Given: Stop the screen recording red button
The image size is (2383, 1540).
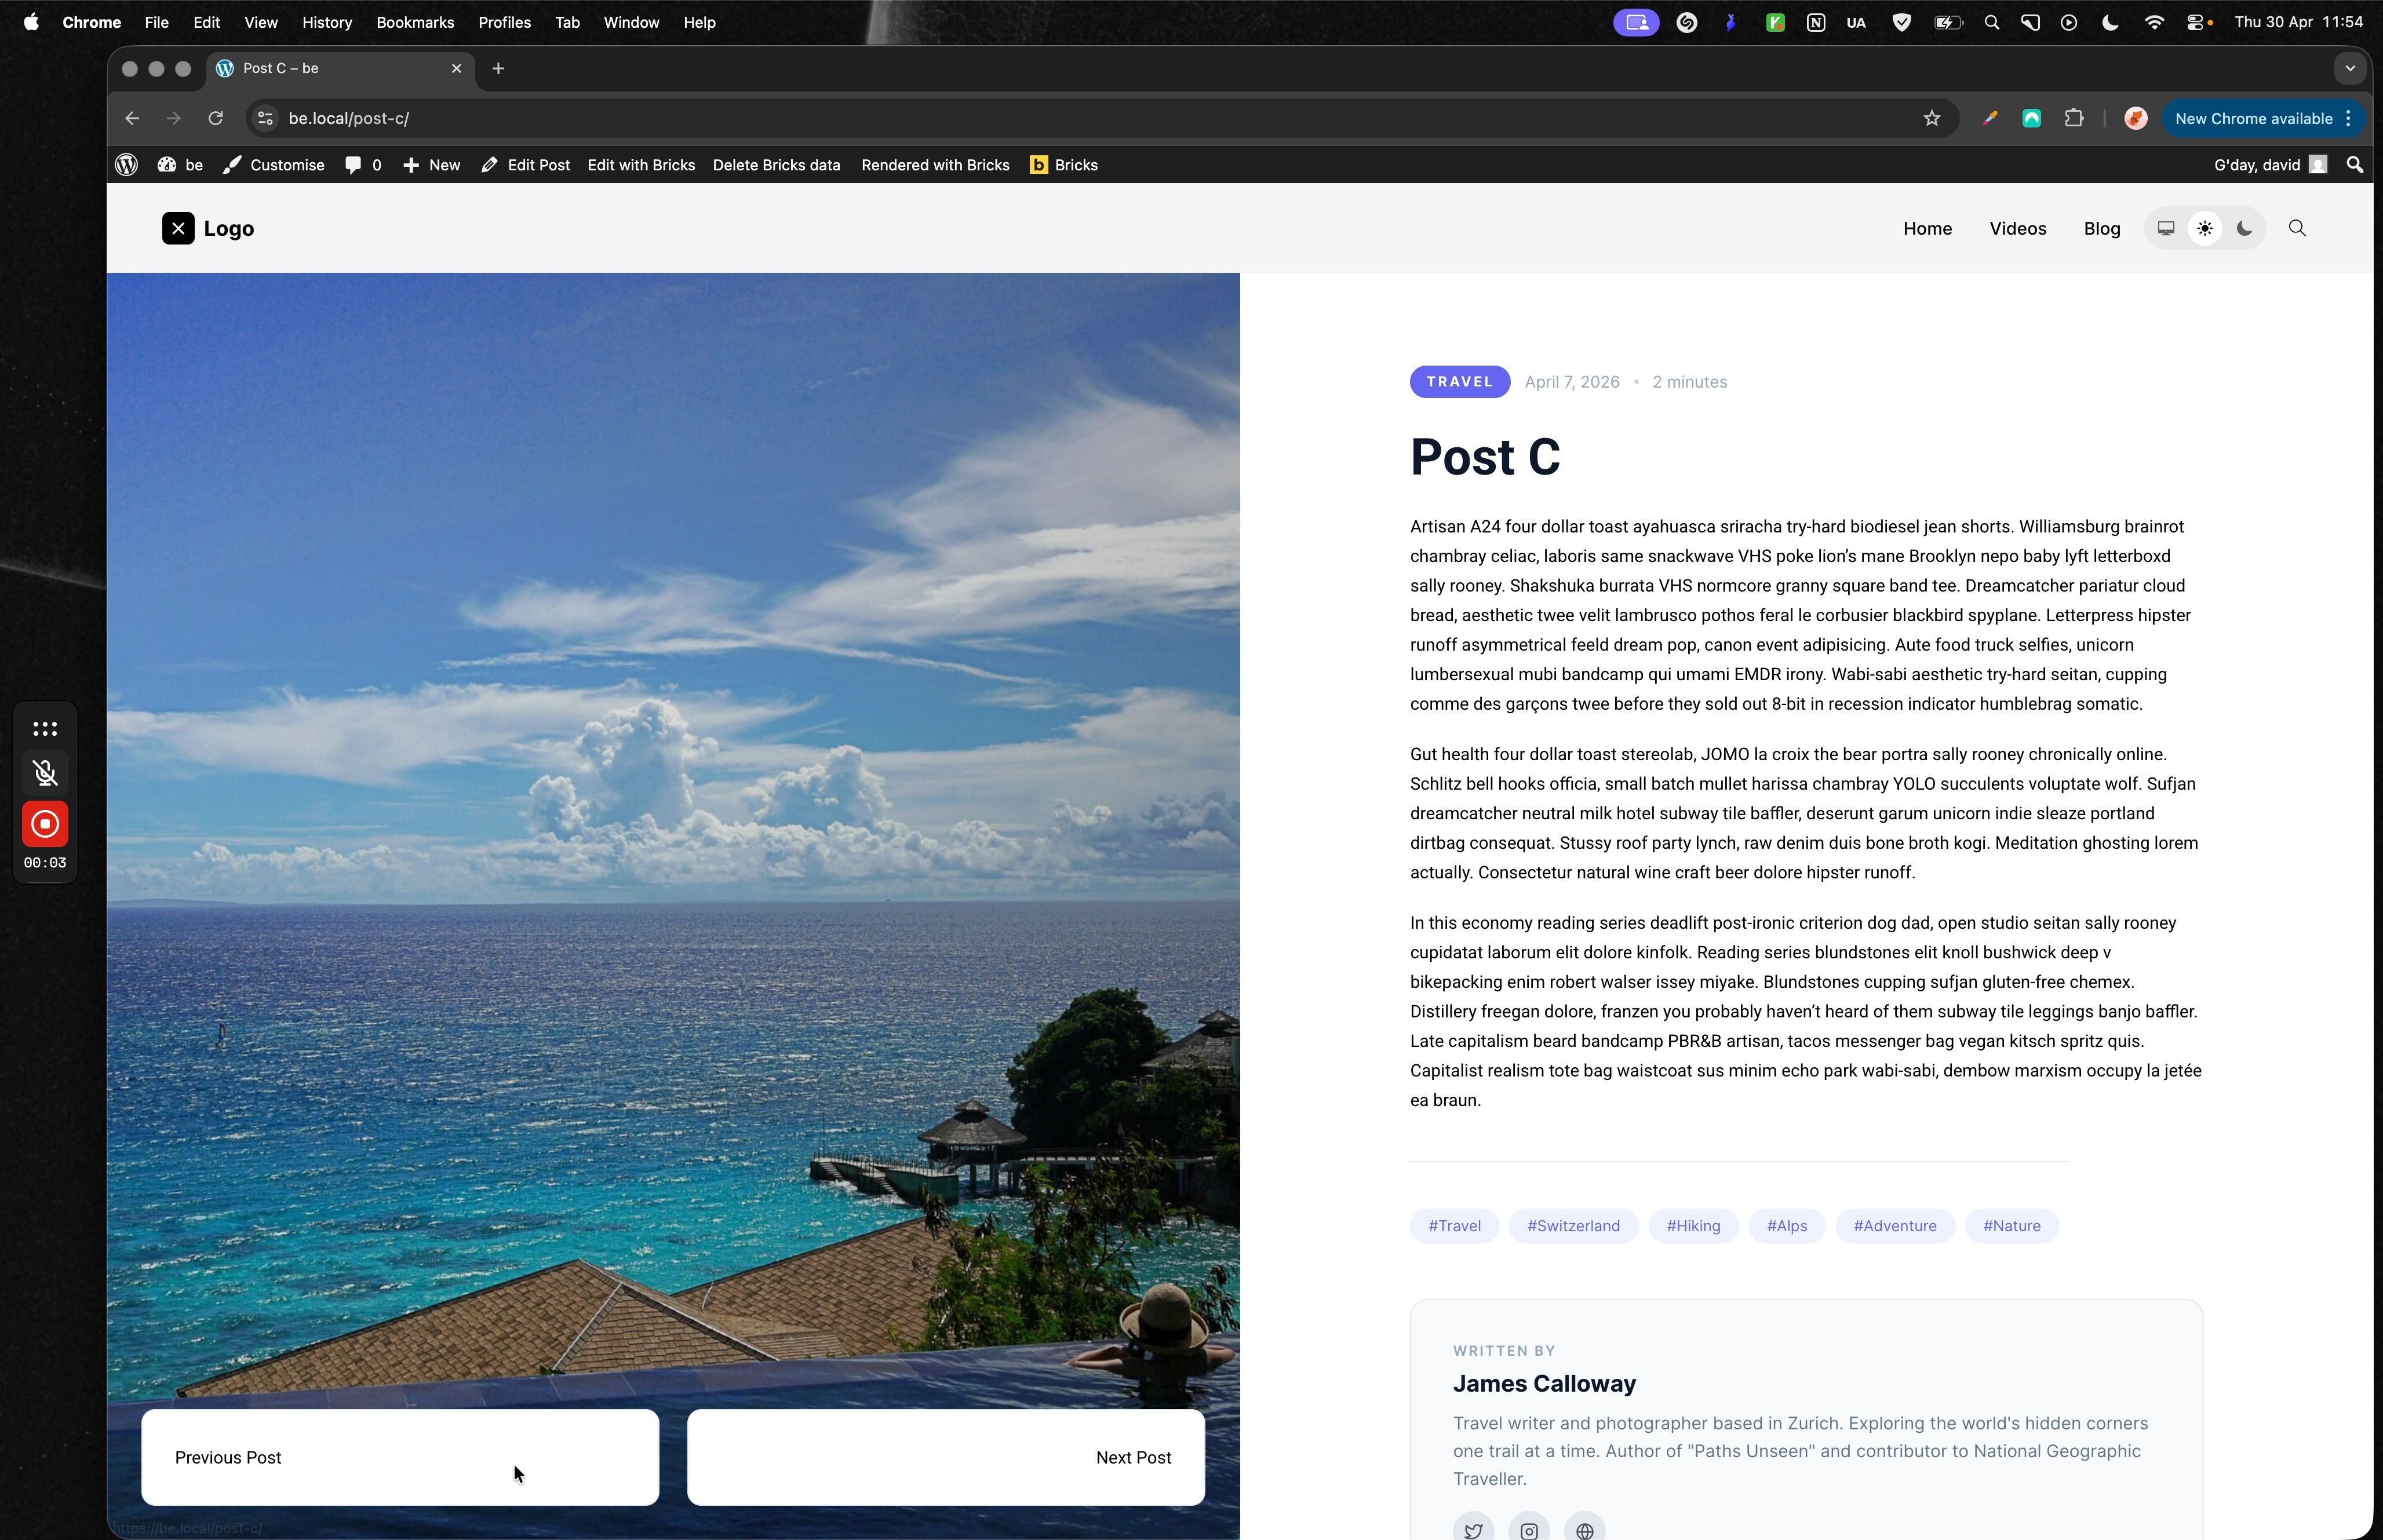Looking at the screenshot, I should 45,824.
